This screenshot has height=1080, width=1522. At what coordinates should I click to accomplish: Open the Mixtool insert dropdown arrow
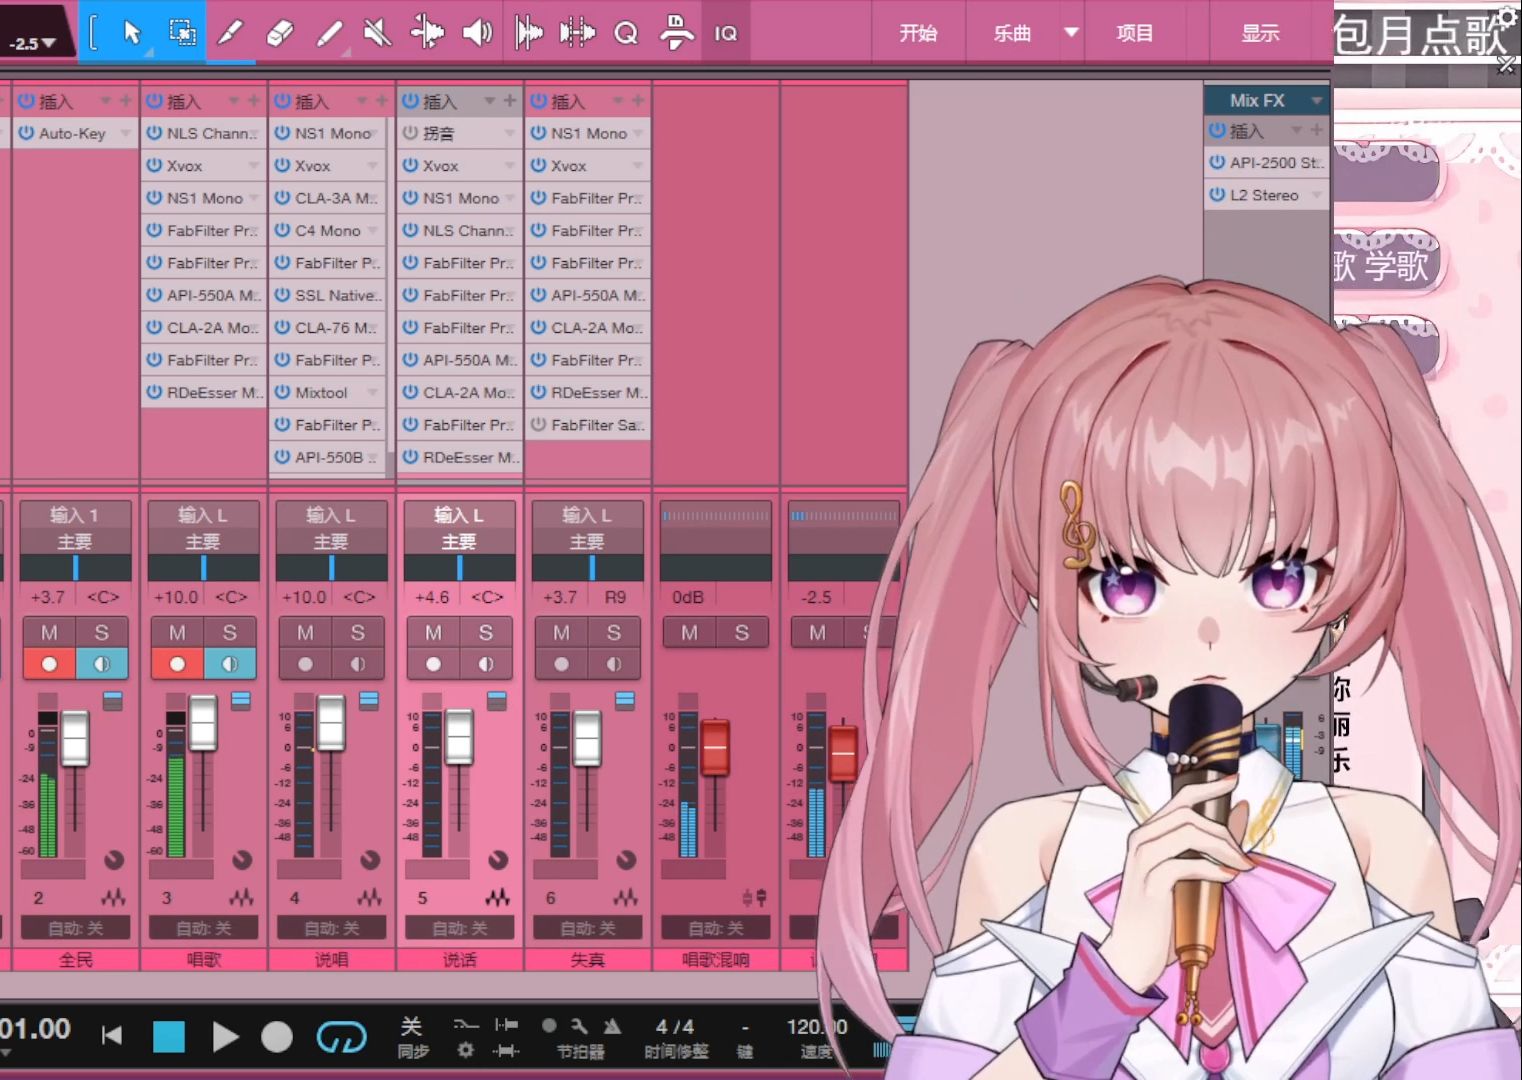(373, 393)
